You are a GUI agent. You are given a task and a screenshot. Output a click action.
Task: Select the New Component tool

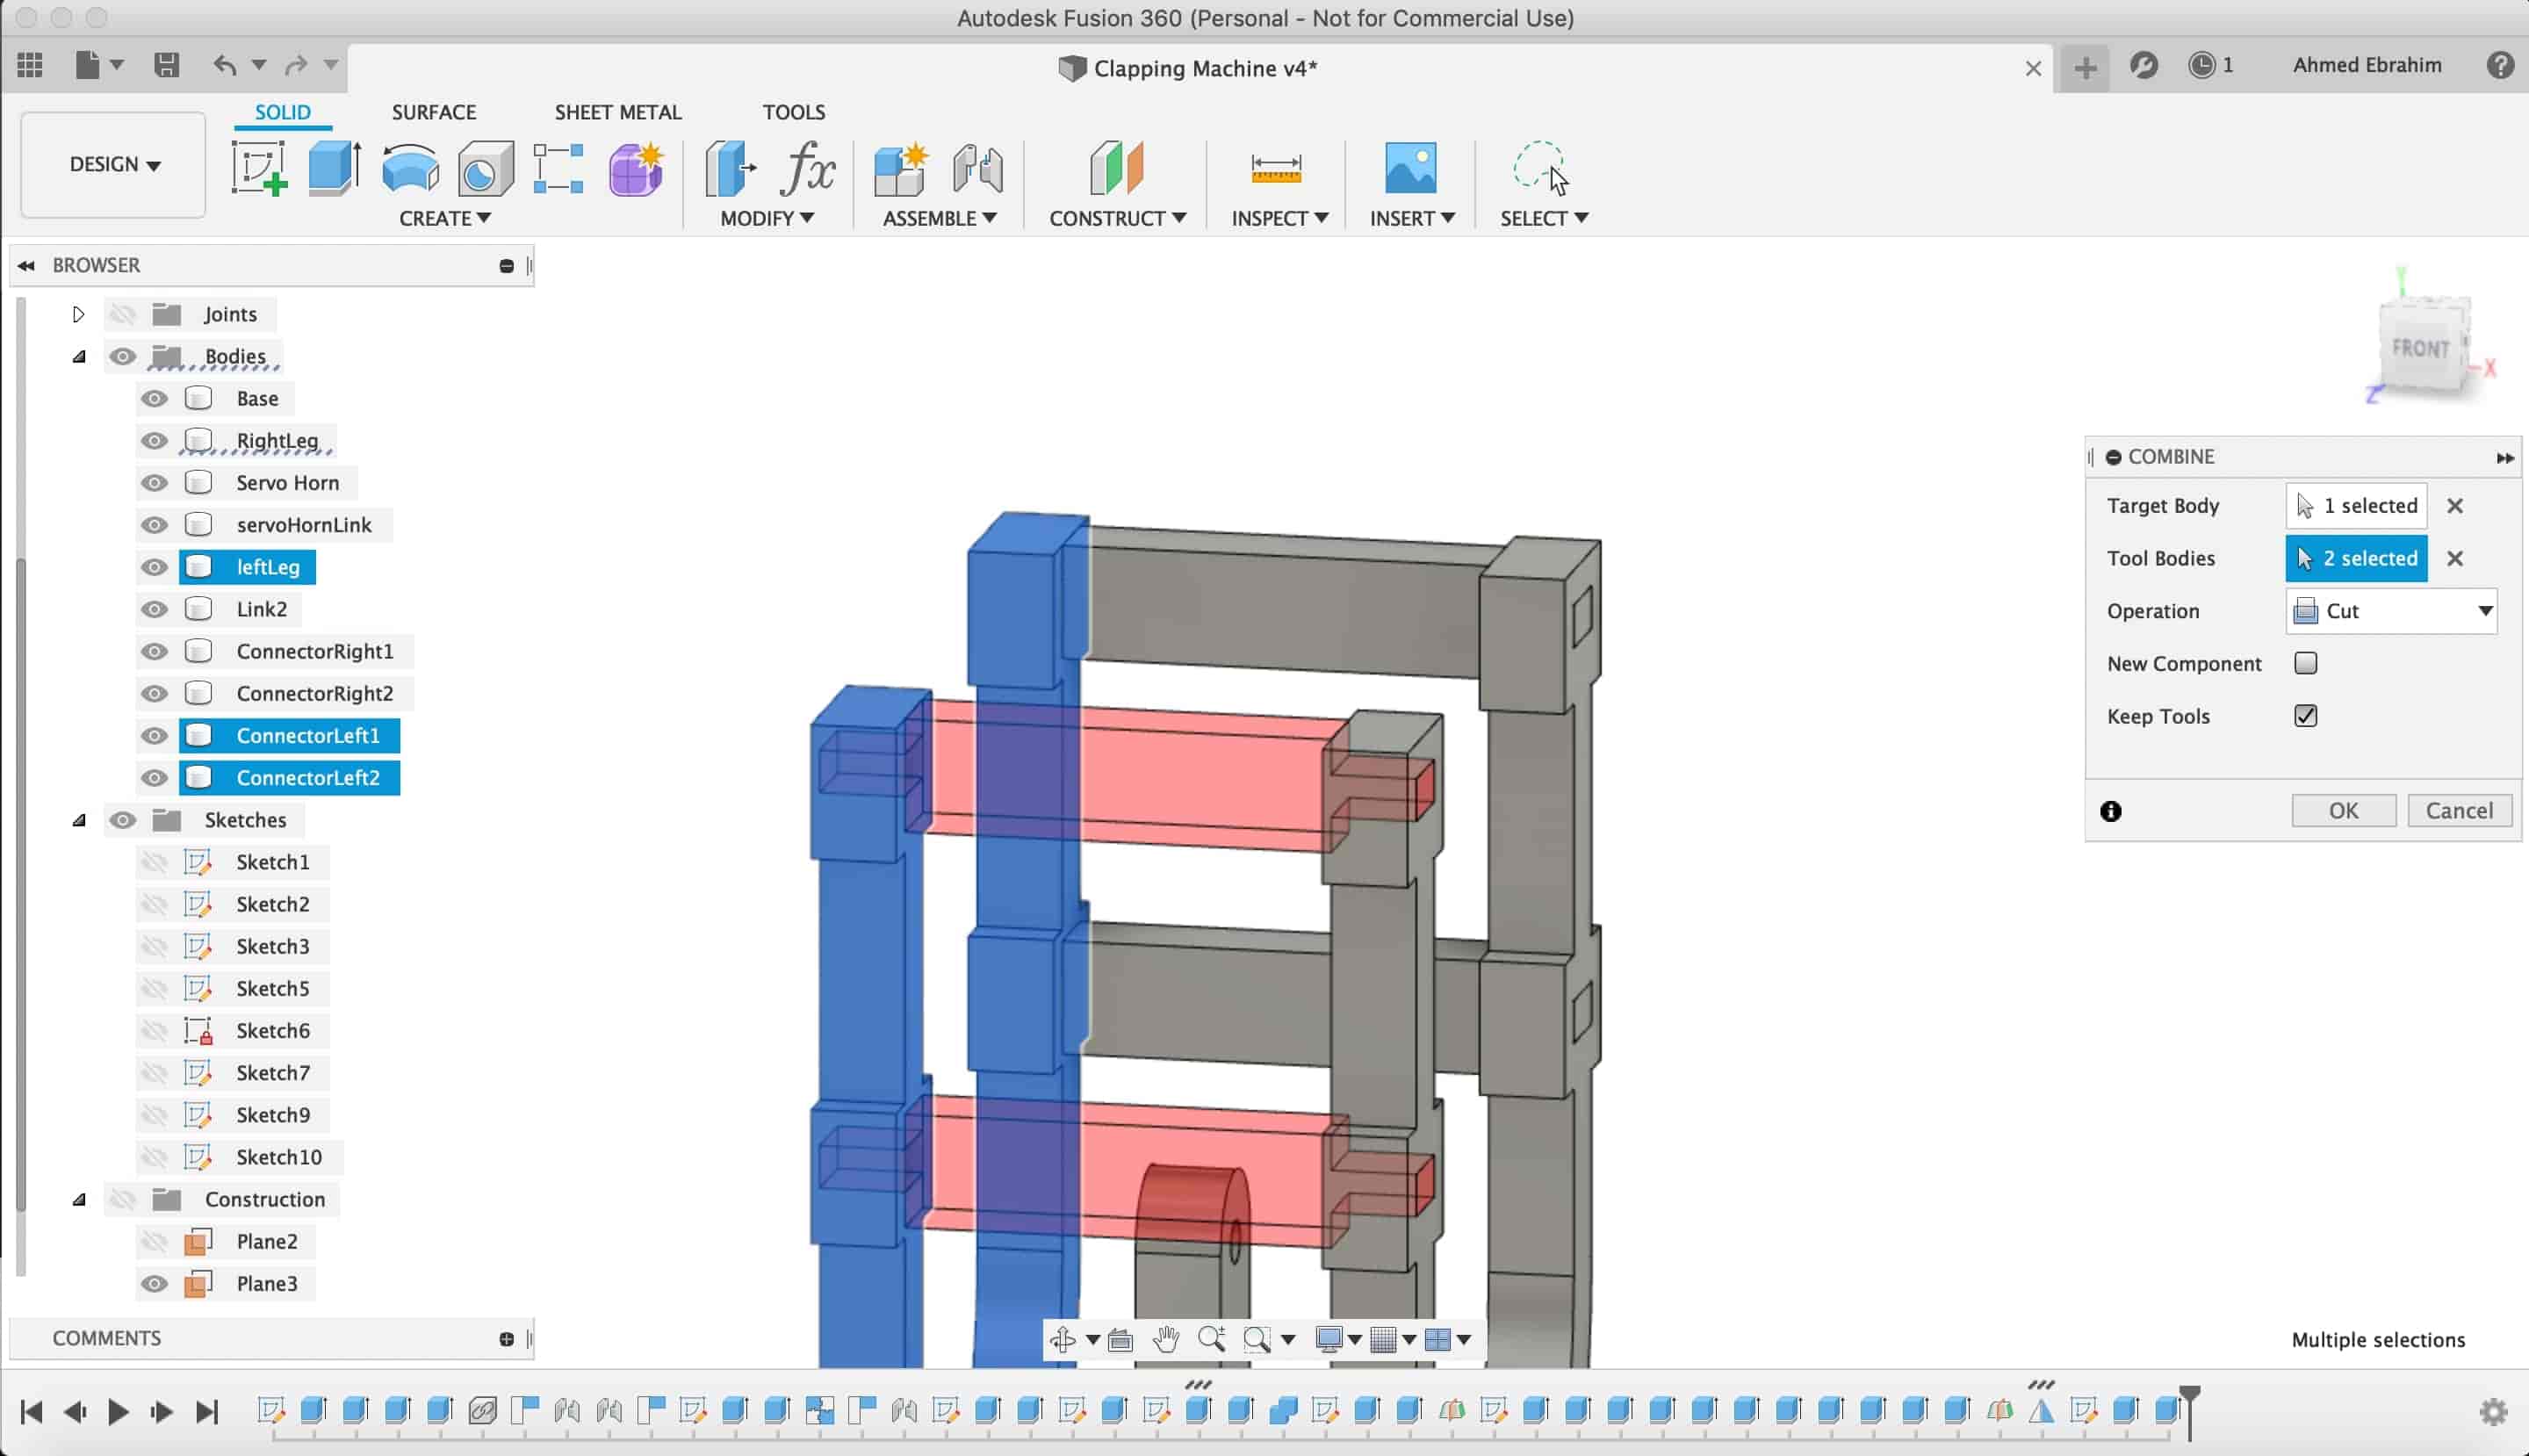click(x=901, y=168)
